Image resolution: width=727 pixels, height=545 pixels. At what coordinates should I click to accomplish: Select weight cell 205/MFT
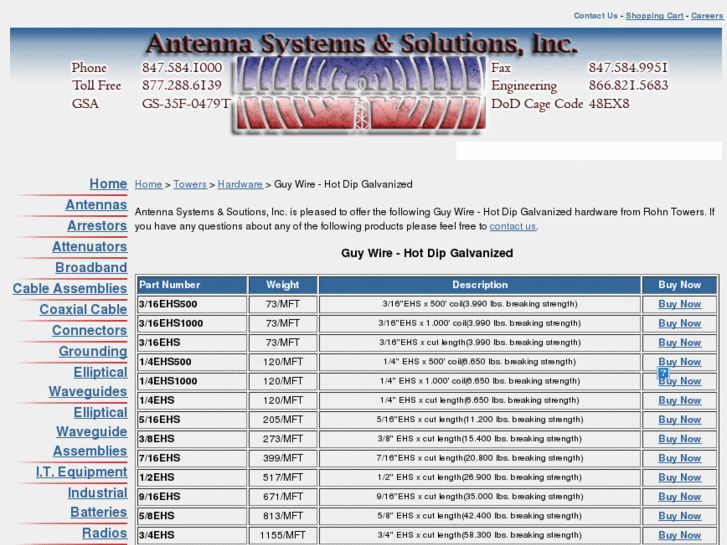pos(283,420)
